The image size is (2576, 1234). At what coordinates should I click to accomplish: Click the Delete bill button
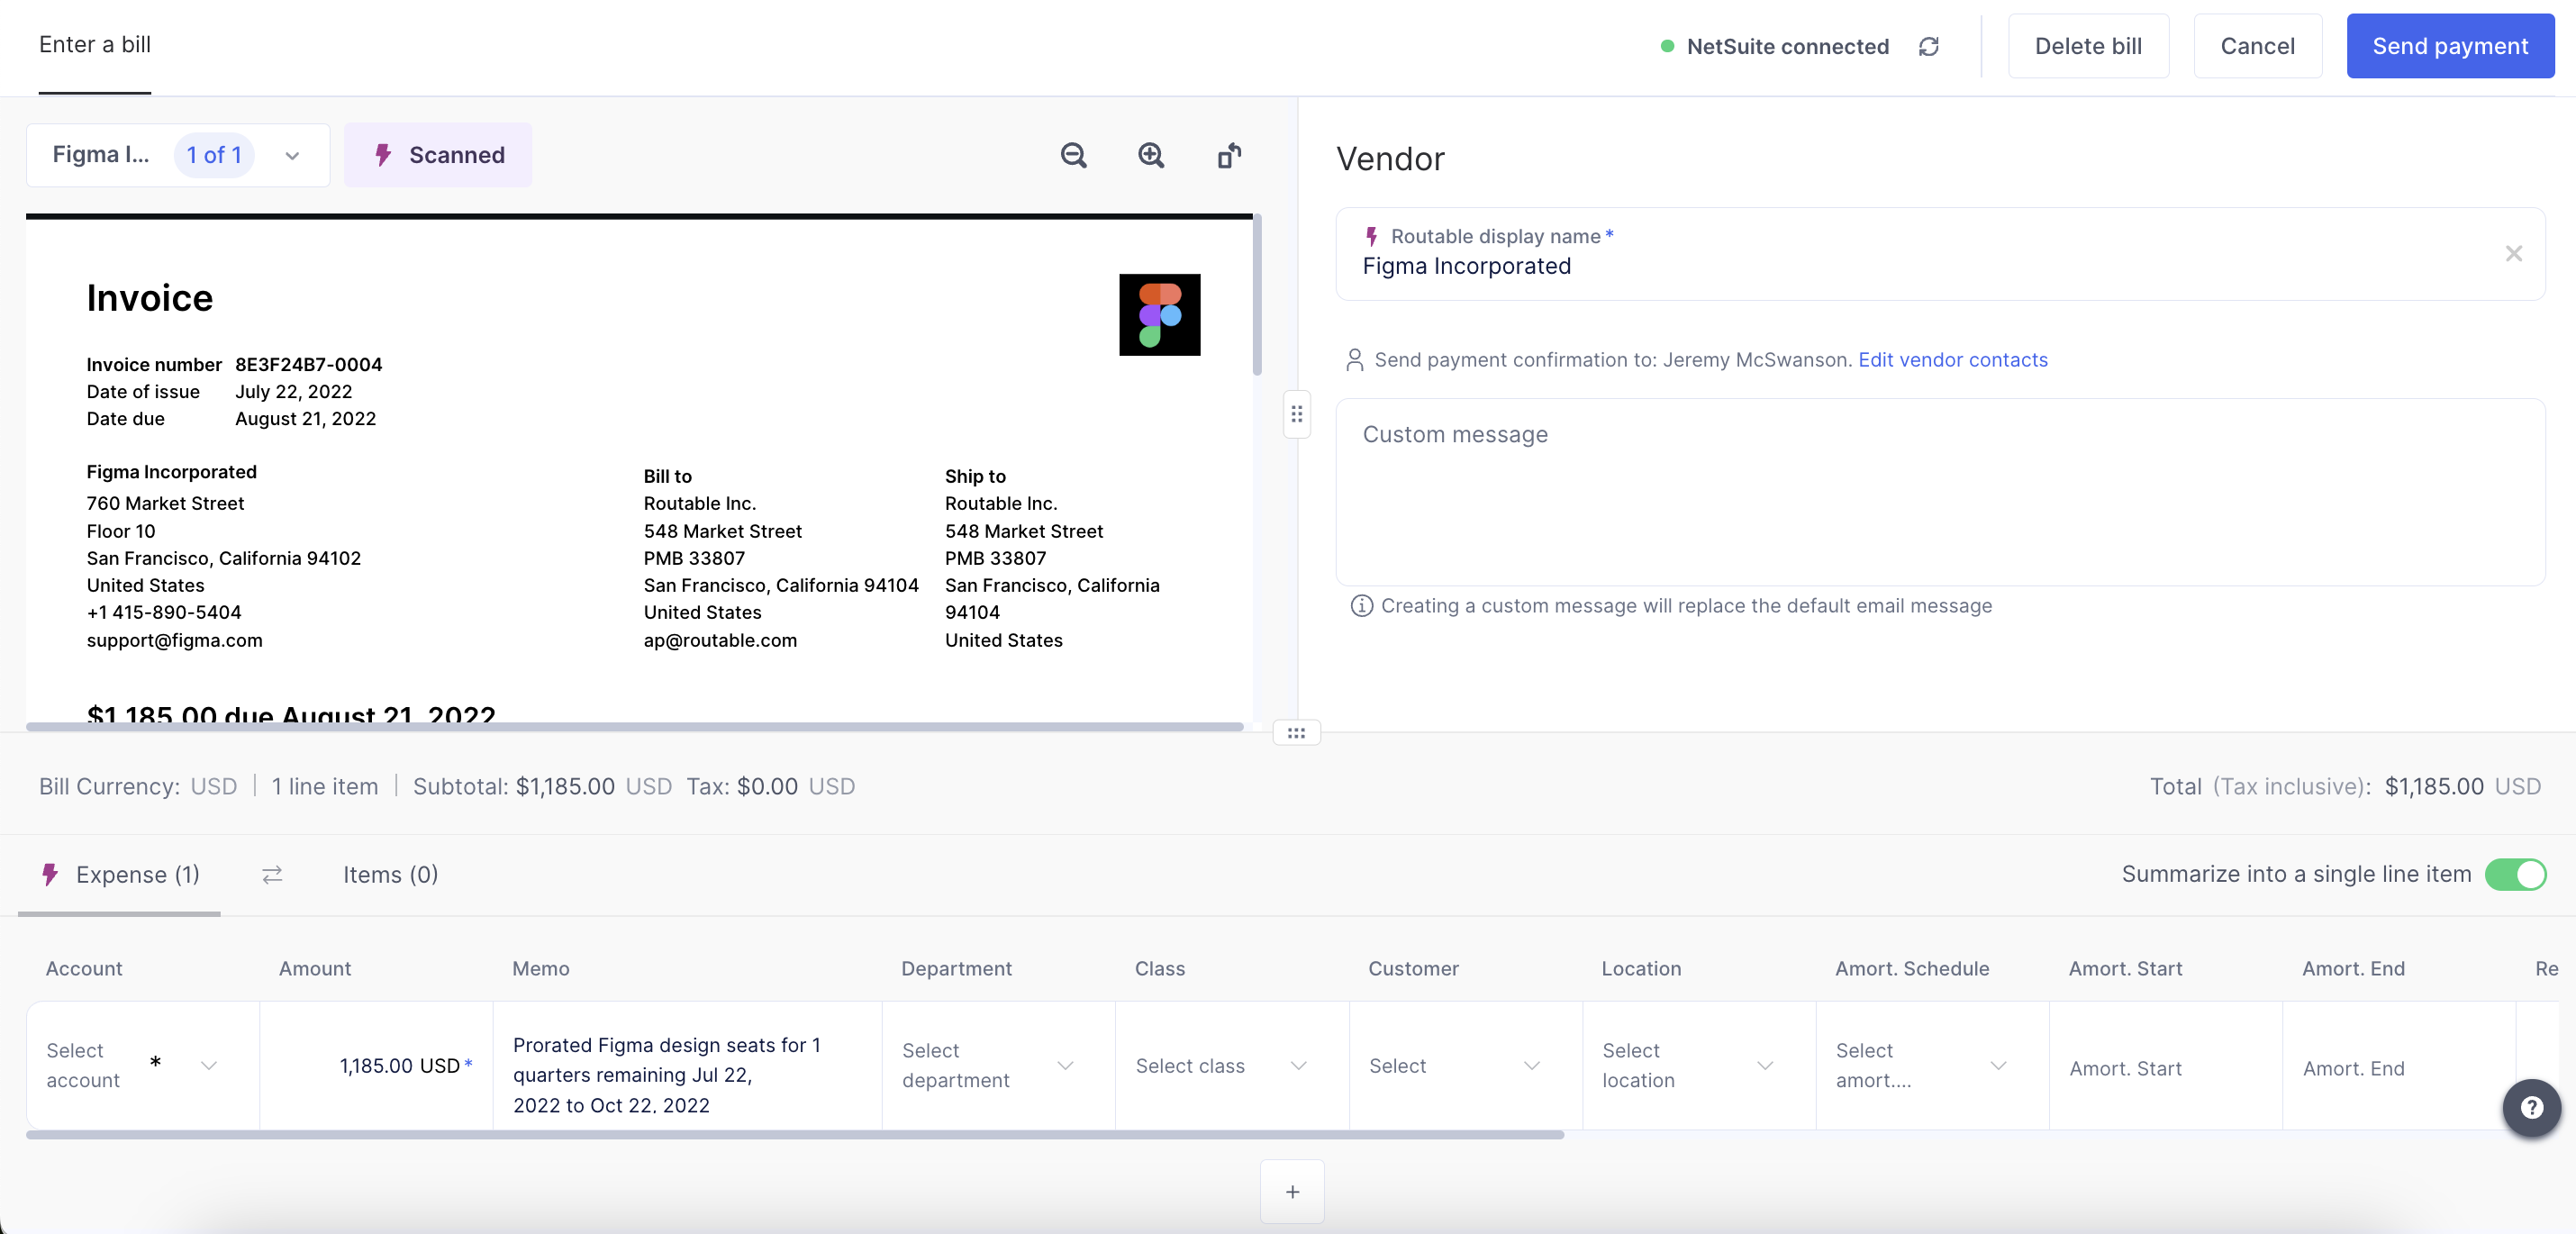(2088, 46)
